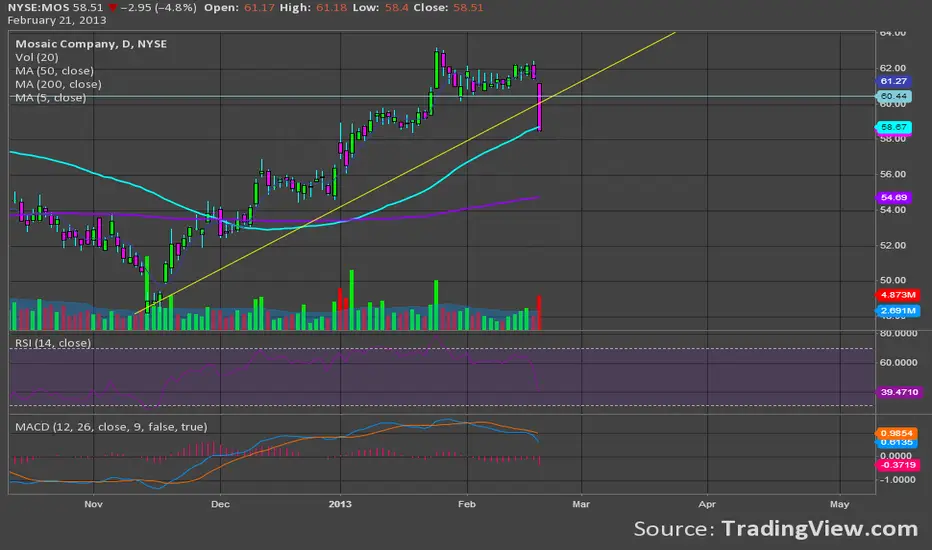Click the -1.0000 MACD axis label
Image resolution: width=932 pixels, height=550 pixels.
click(897, 479)
